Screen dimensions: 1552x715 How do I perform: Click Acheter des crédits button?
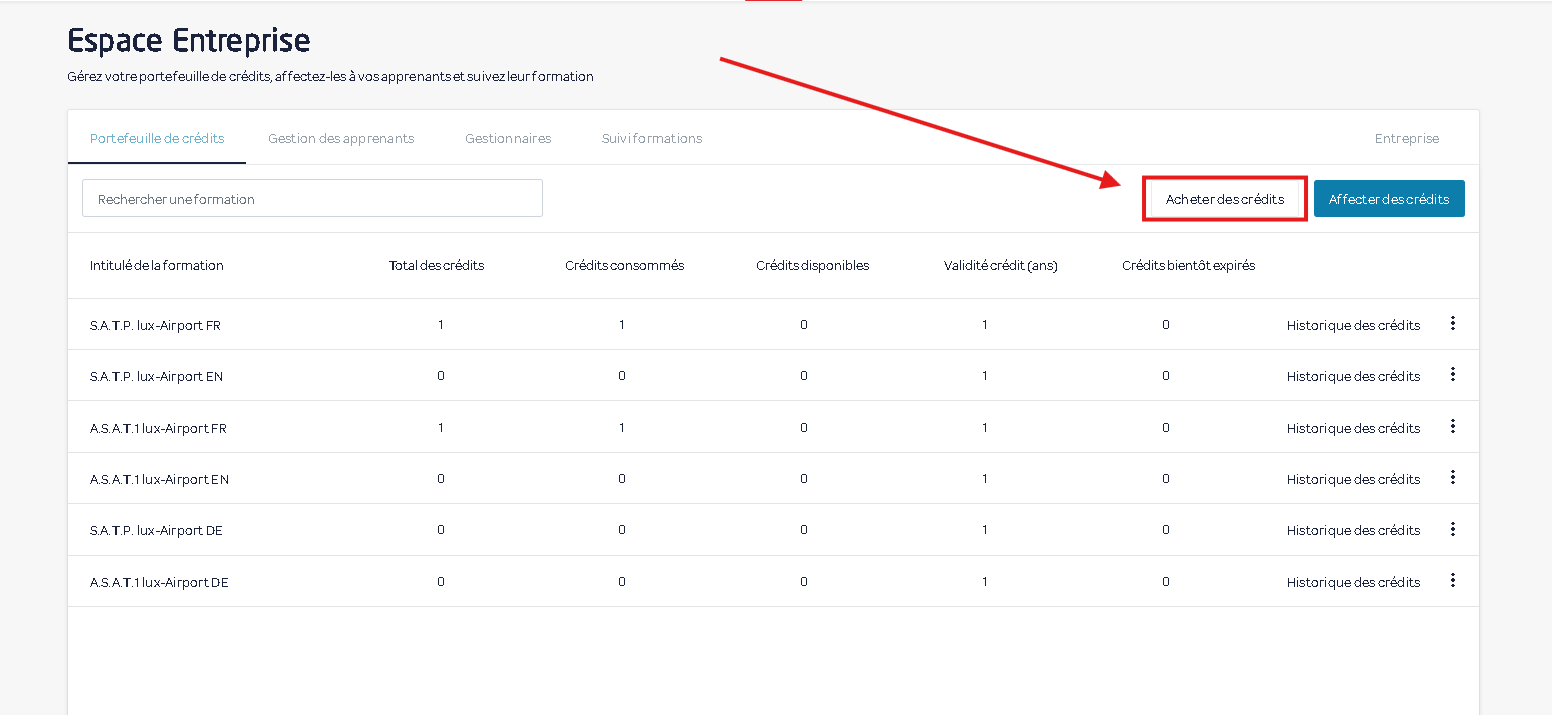point(1225,199)
